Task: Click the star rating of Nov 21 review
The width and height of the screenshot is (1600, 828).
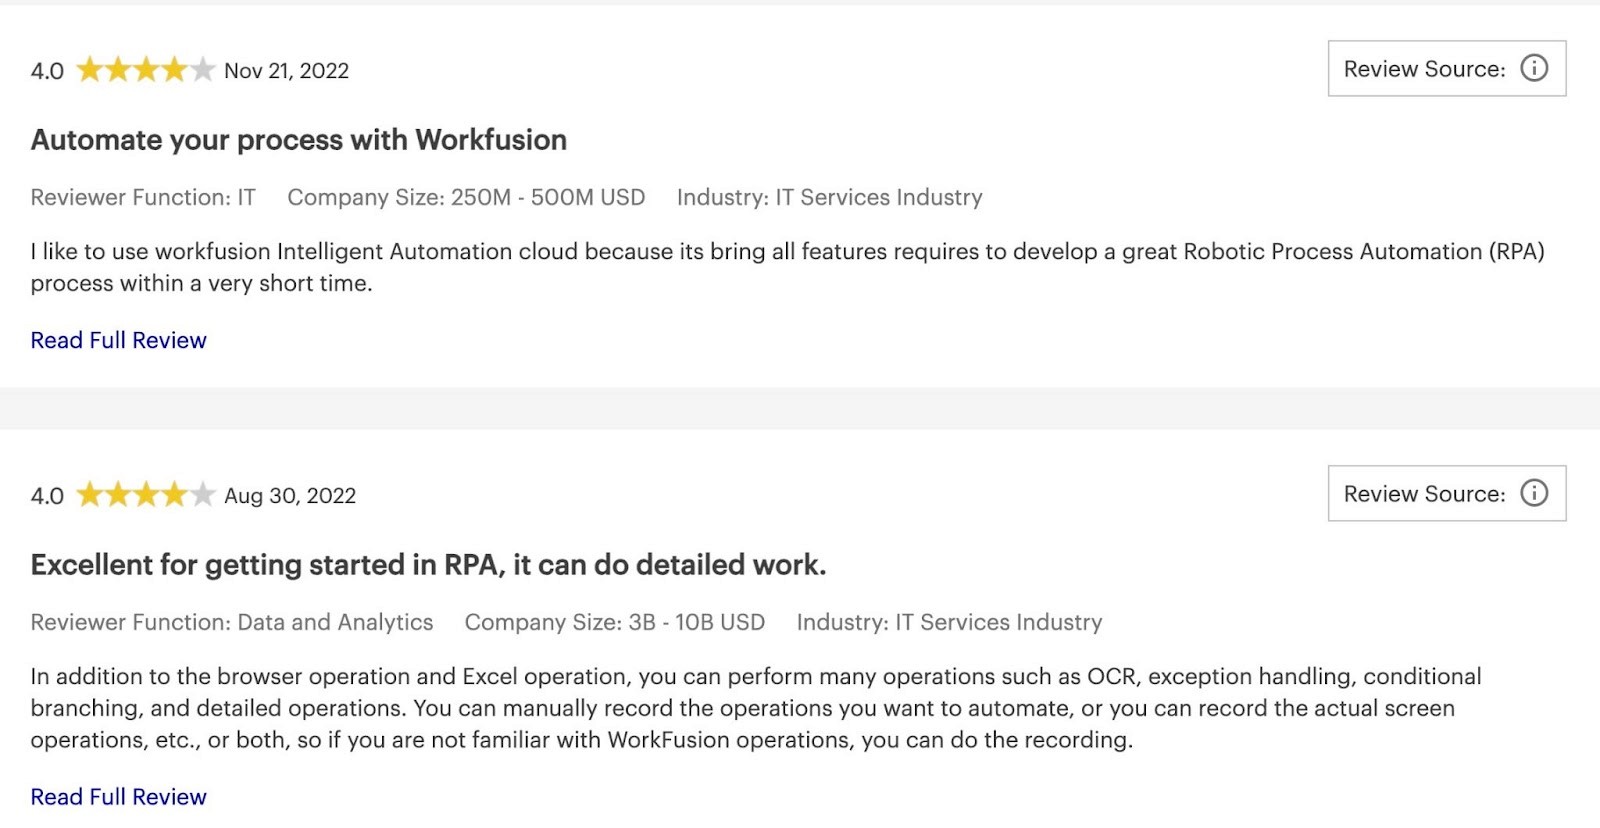Action: (146, 70)
